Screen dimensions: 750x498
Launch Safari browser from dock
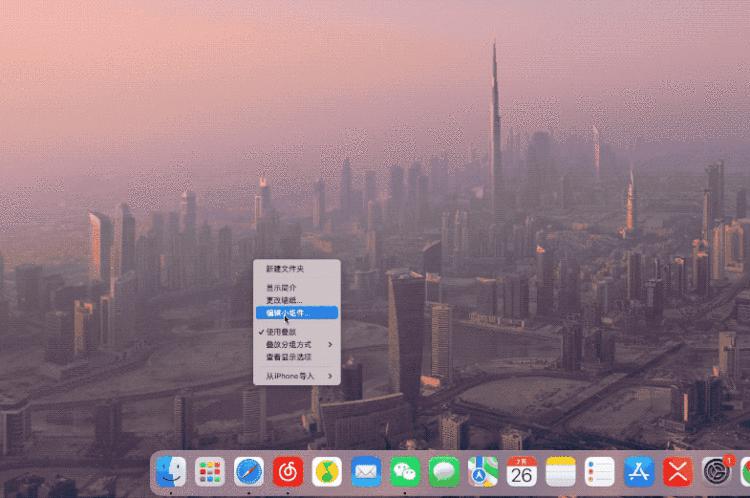249,472
